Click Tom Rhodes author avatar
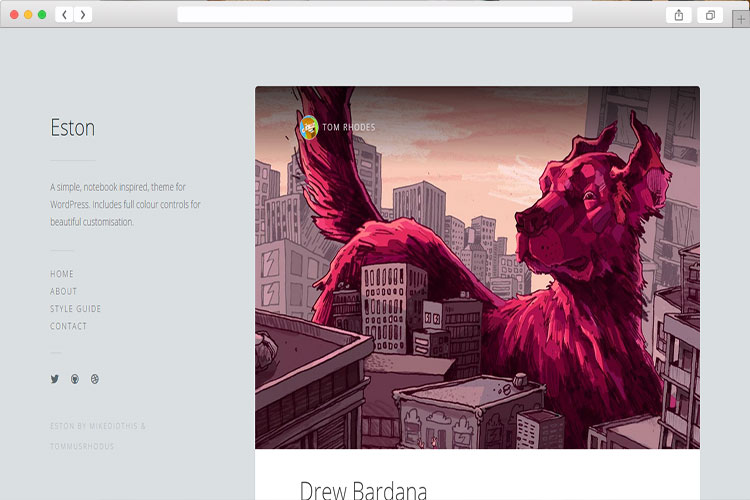This screenshot has height=500, width=750. coord(309,127)
